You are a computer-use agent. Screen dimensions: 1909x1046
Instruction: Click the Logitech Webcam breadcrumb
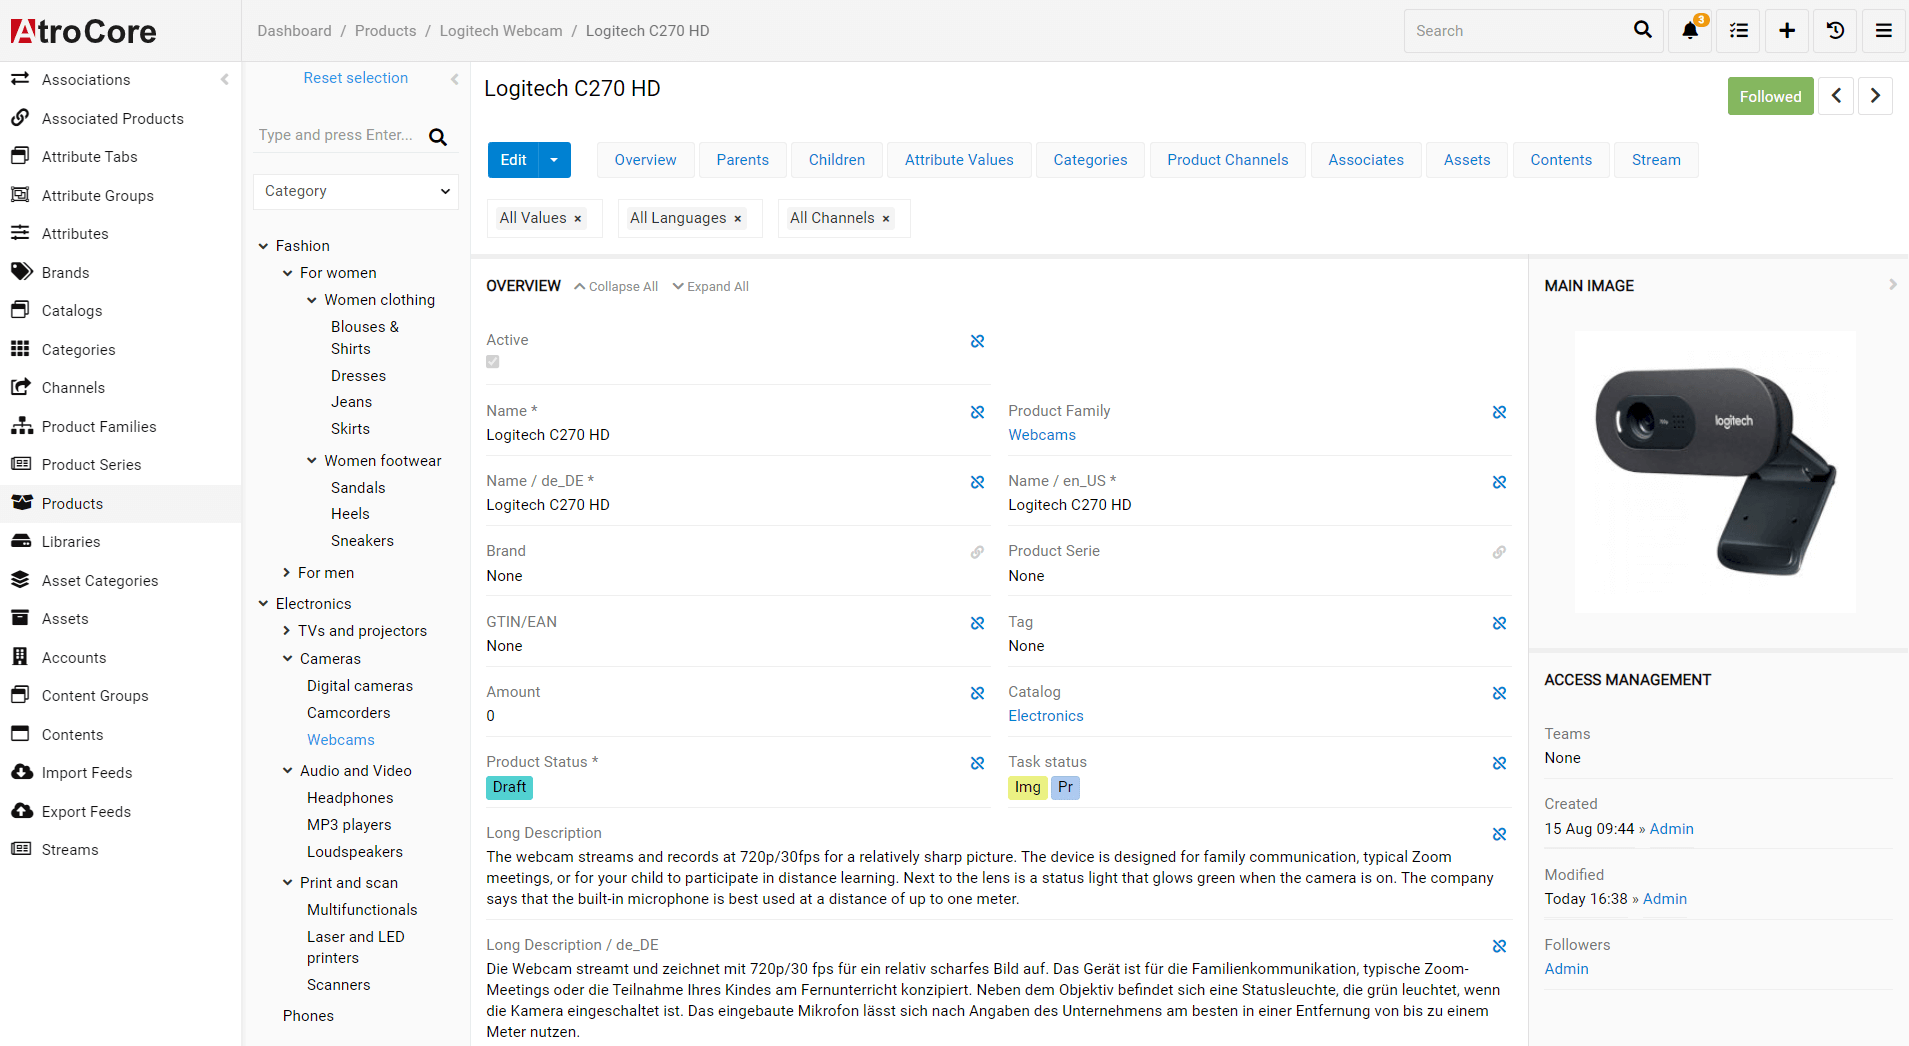501,31
